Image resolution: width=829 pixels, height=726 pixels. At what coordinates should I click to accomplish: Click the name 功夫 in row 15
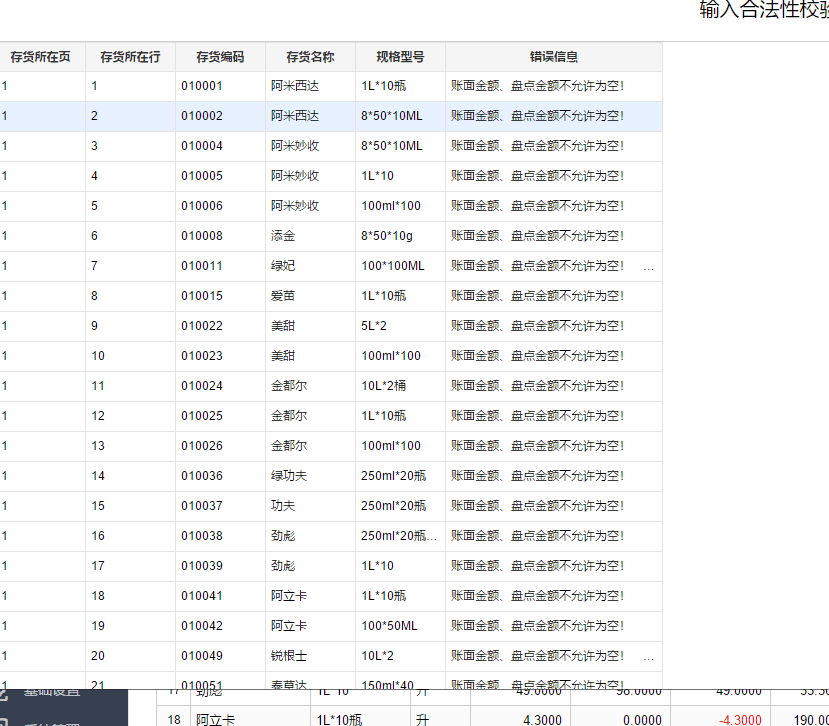(283, 506)
